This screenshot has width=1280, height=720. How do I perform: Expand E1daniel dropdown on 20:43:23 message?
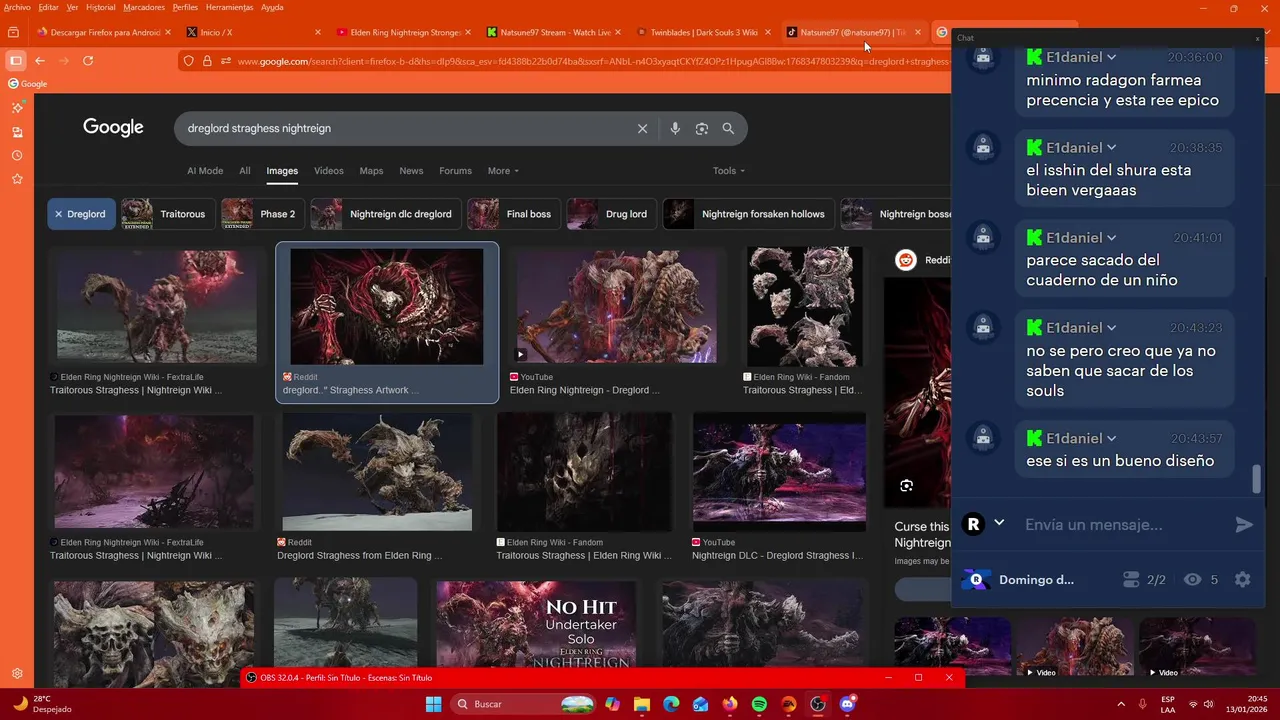point(1111,327)
